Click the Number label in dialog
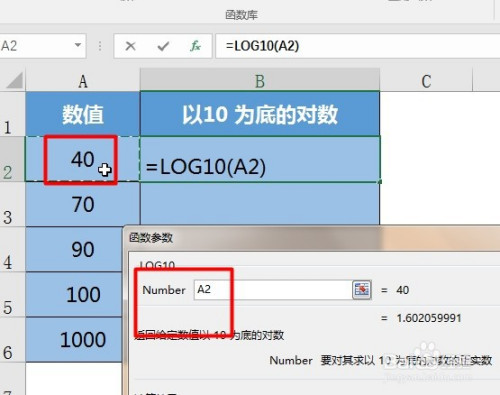500x395 pixels. [164, 290]
